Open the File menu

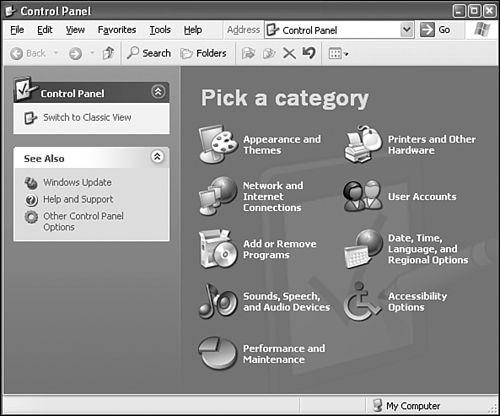[x=17, y=30]
